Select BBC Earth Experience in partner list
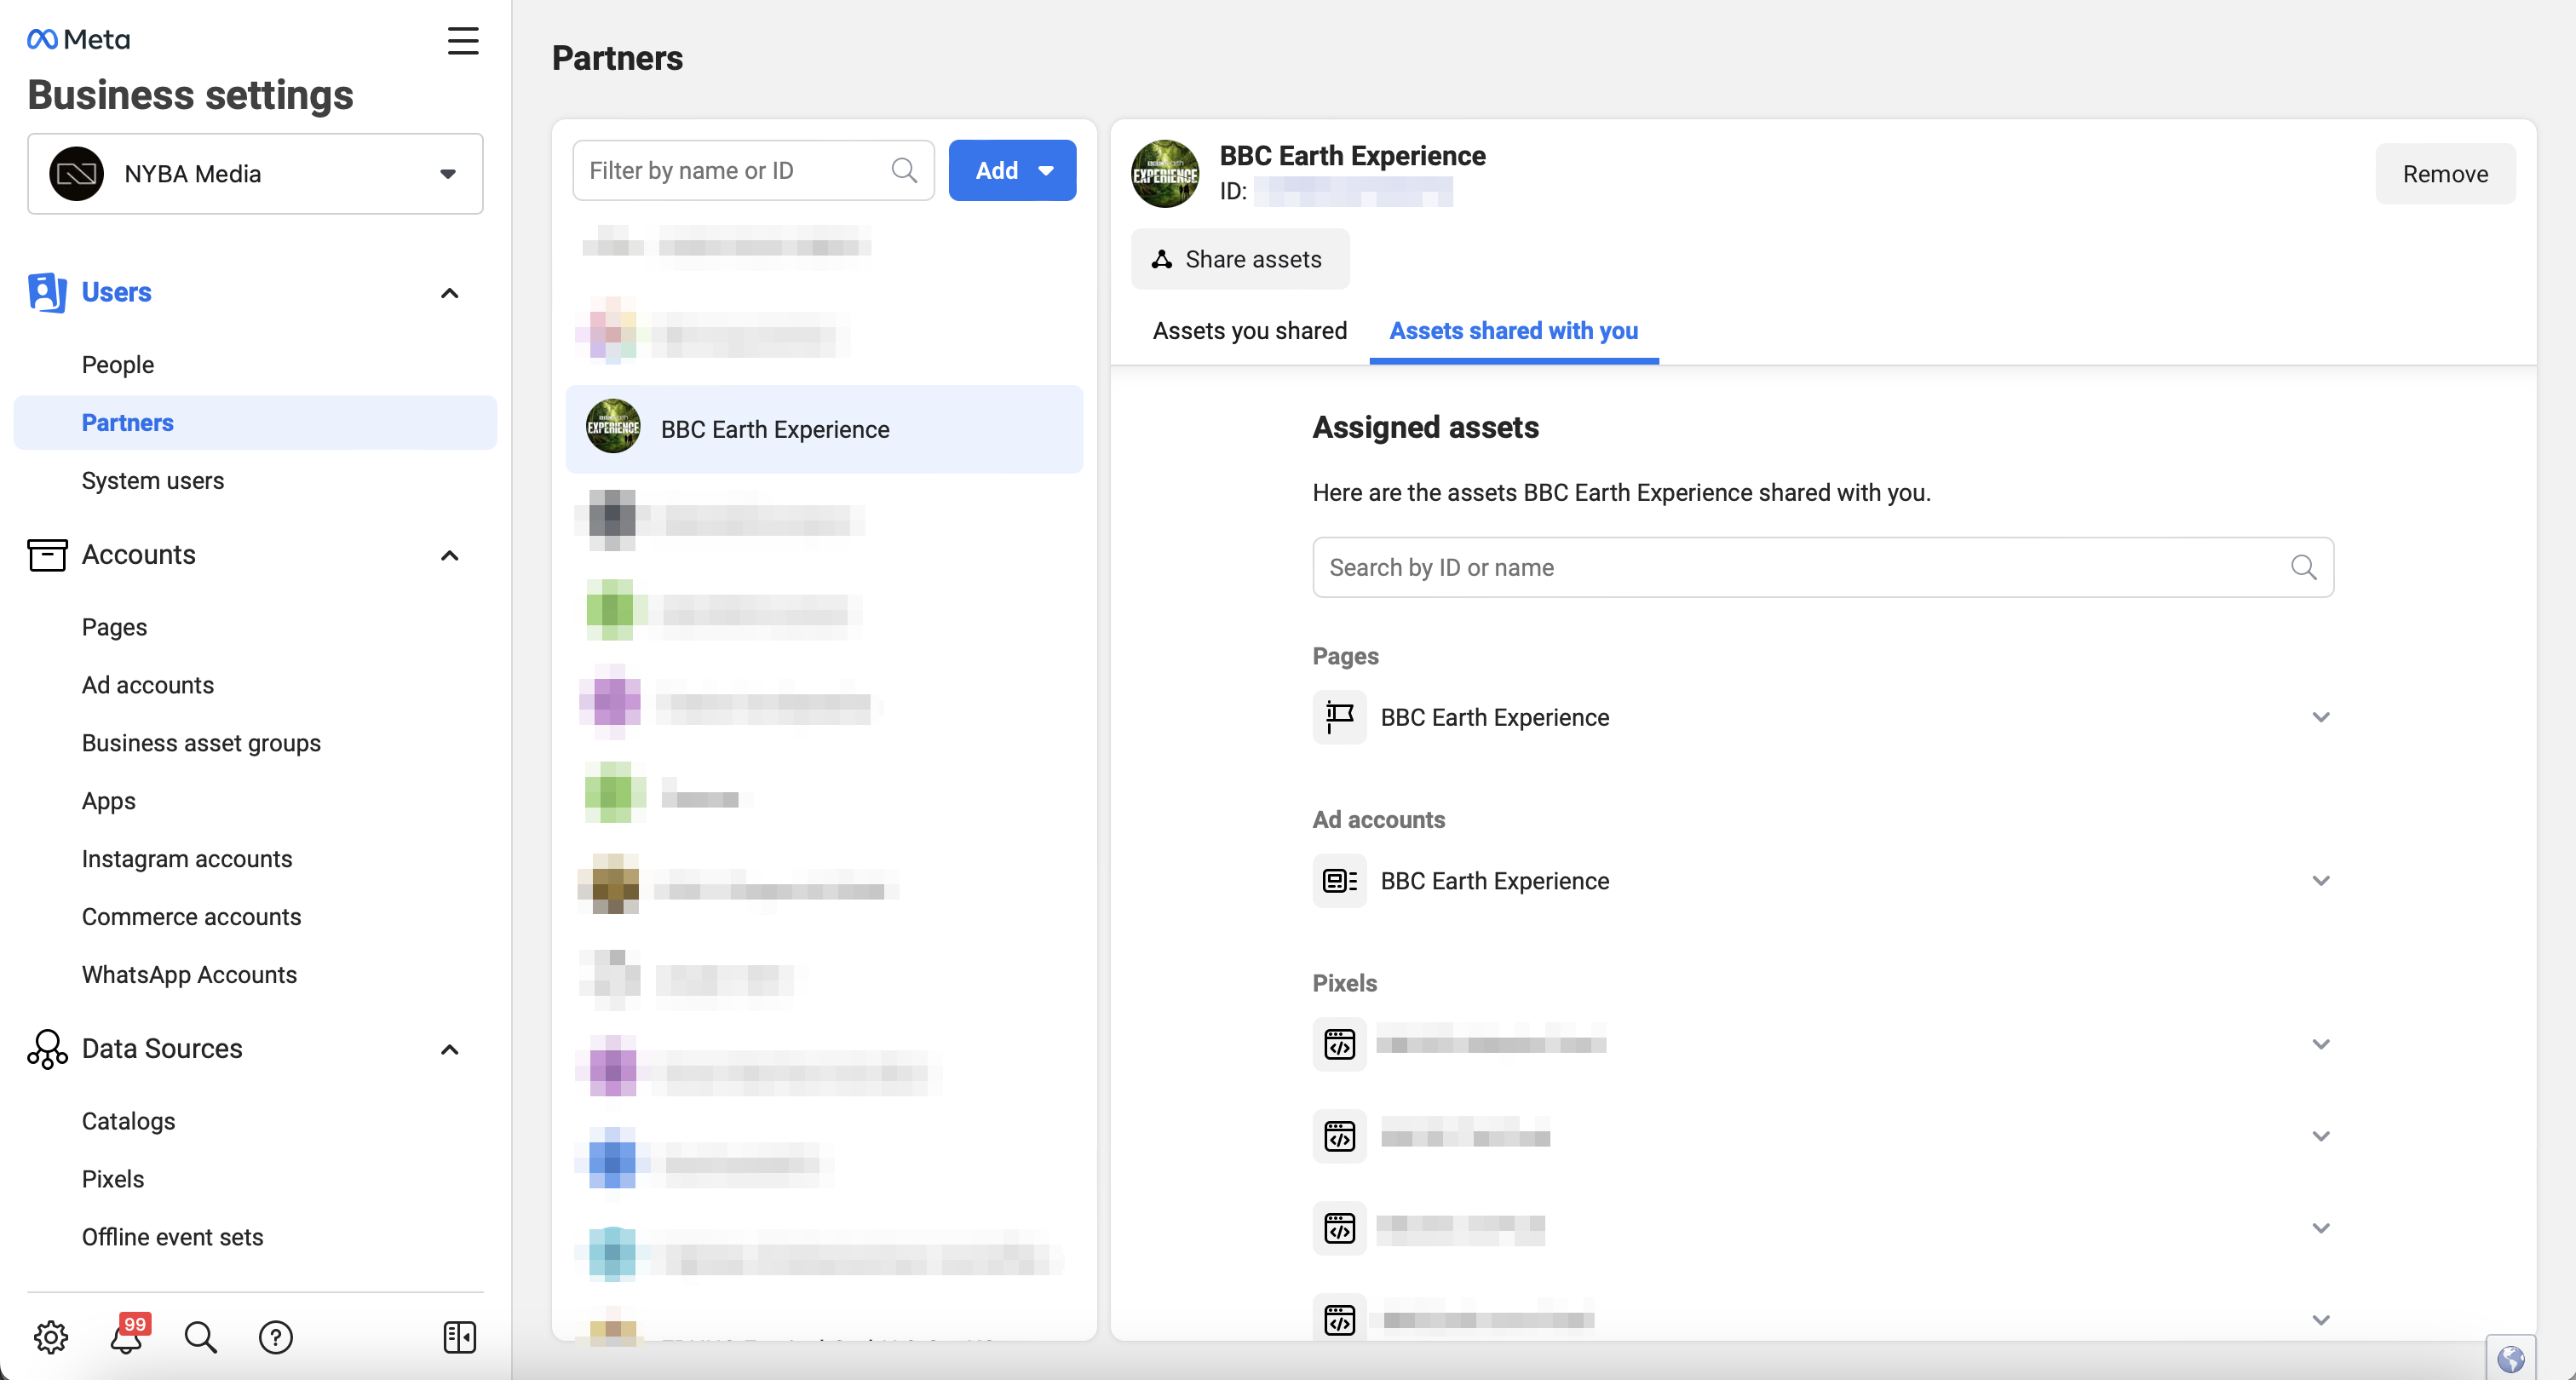 (x=824, y=428)
